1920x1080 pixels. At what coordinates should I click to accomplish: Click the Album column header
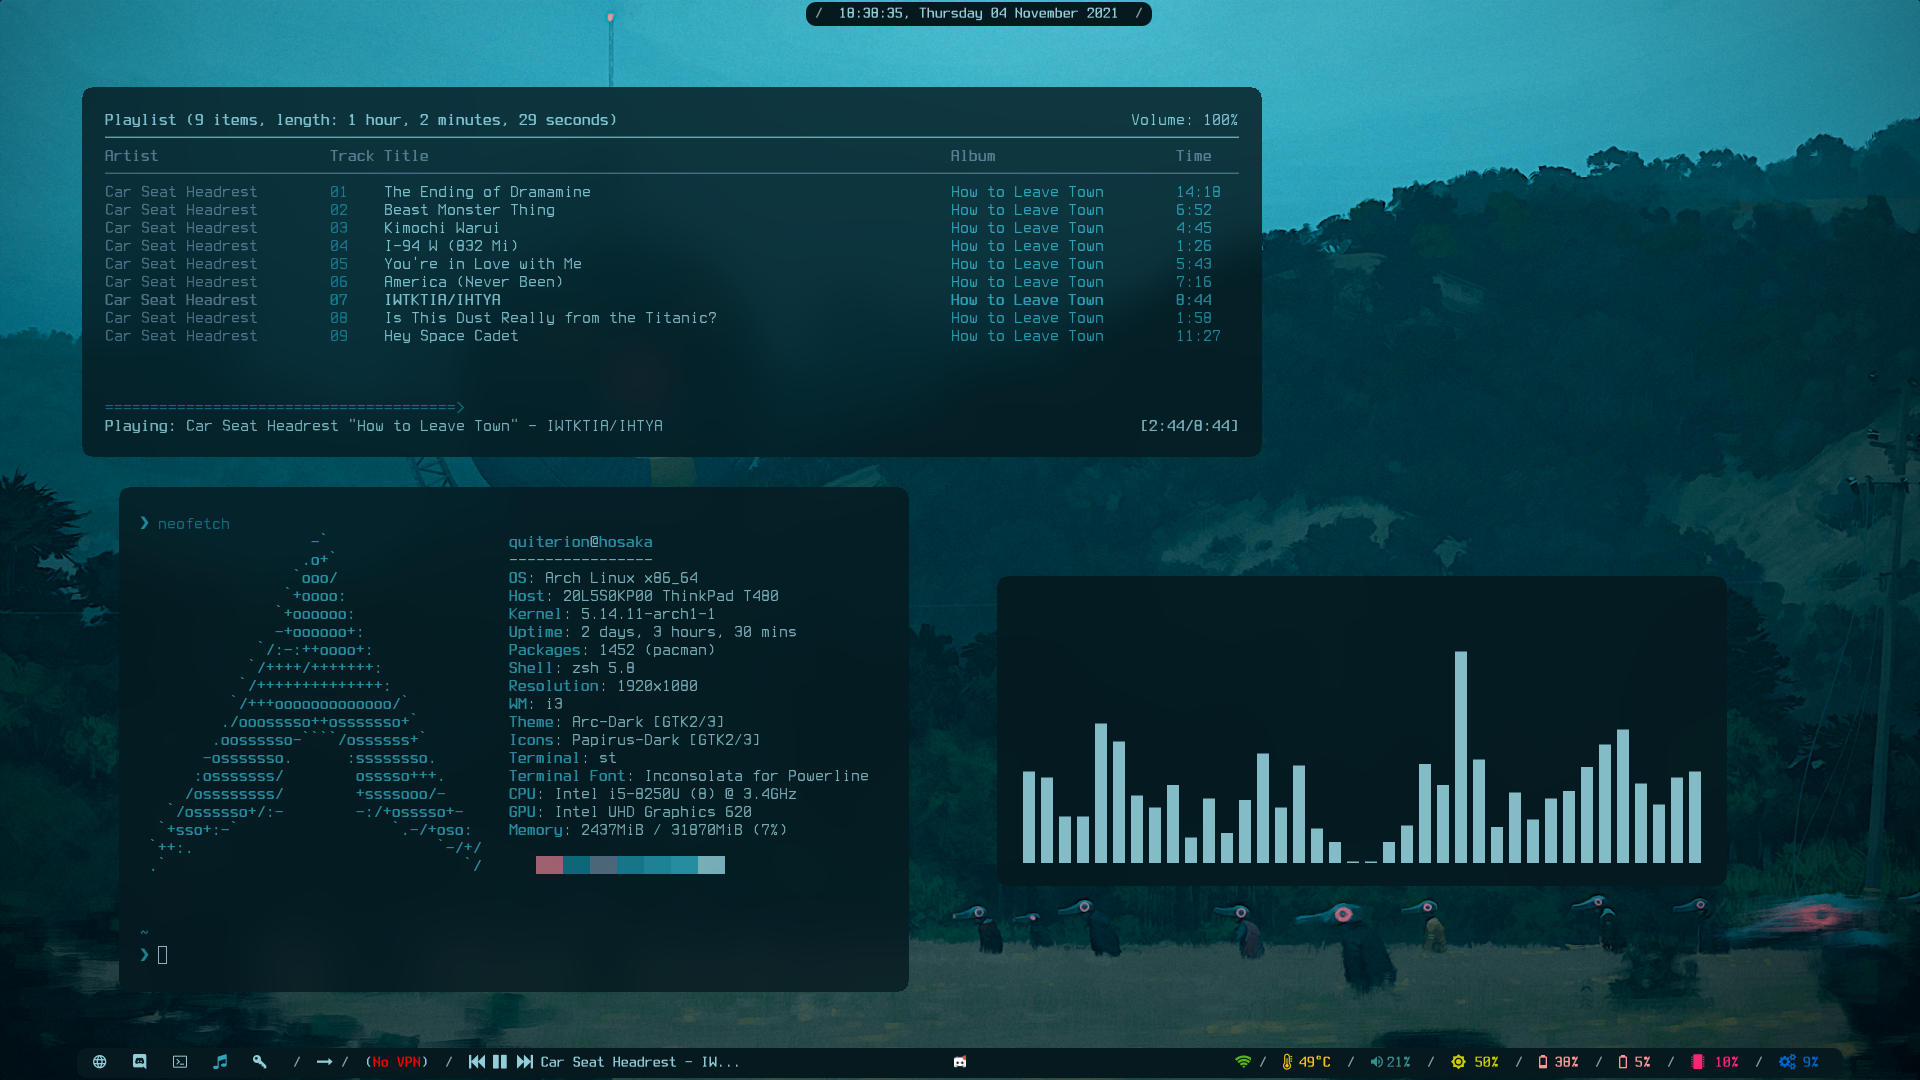coord(973,156)
